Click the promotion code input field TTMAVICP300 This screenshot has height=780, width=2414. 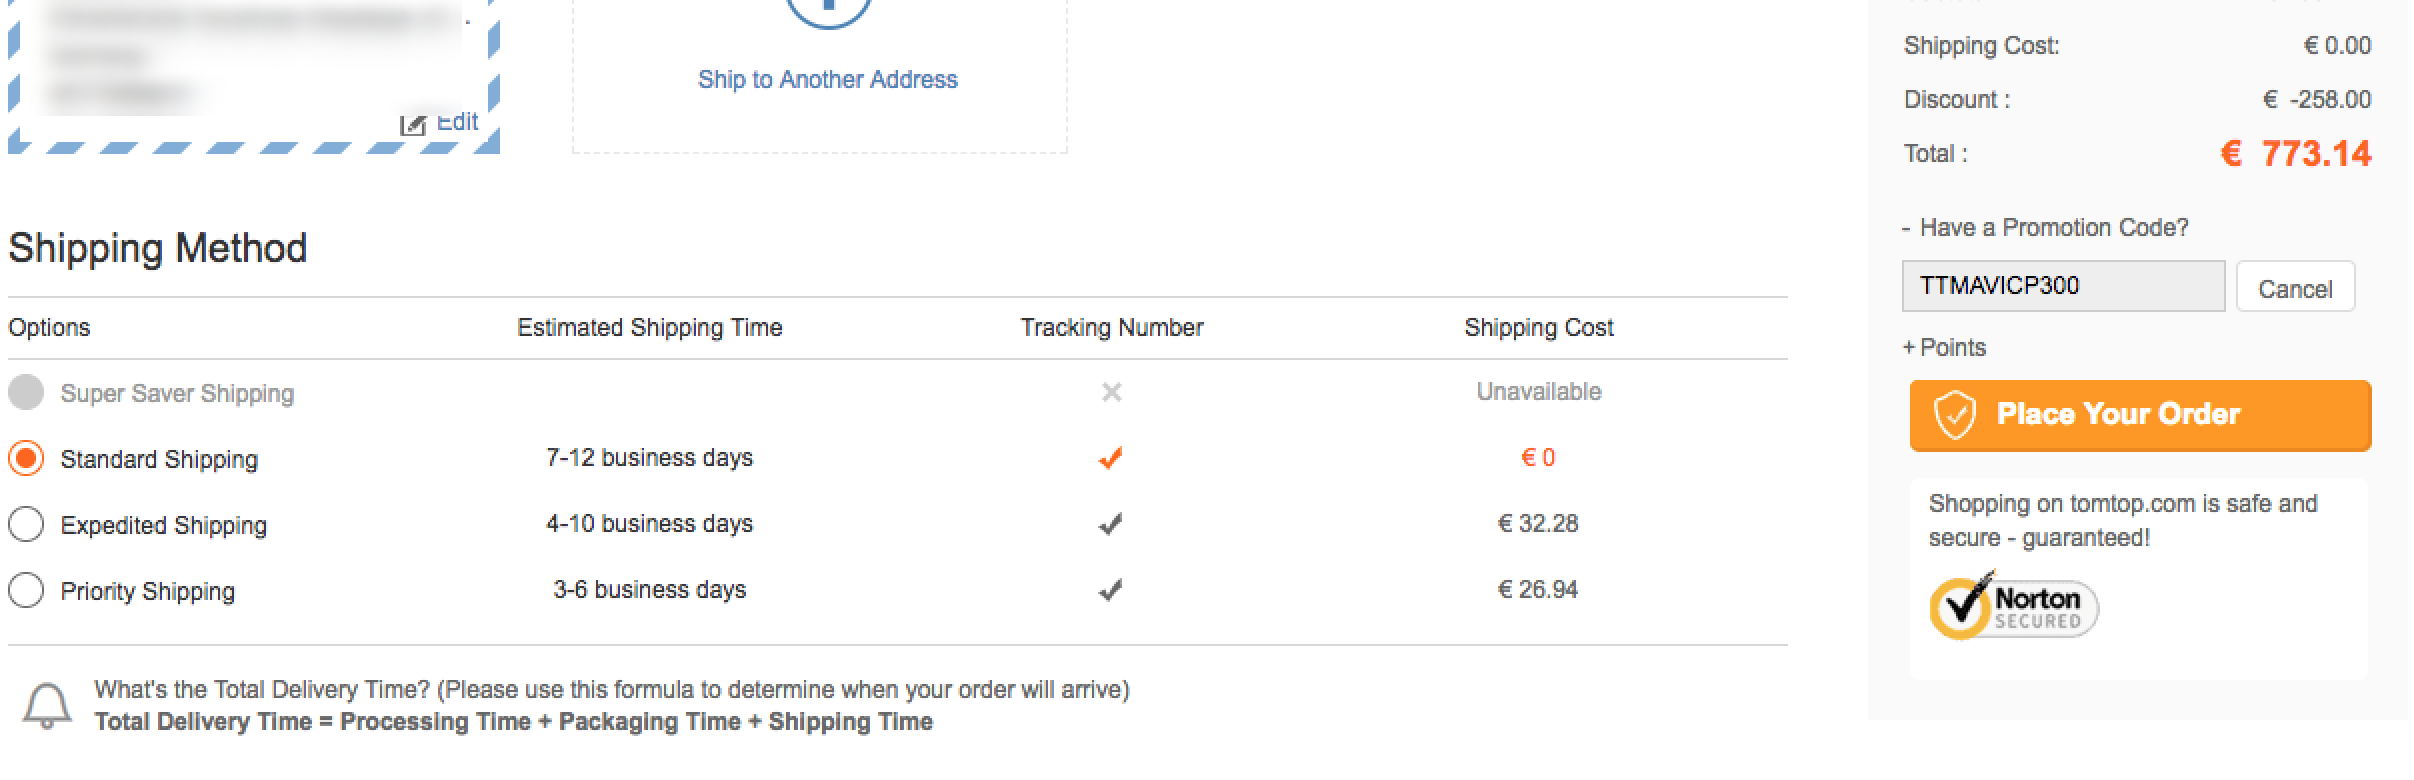pyautogui.click(x=2063, y=286)
